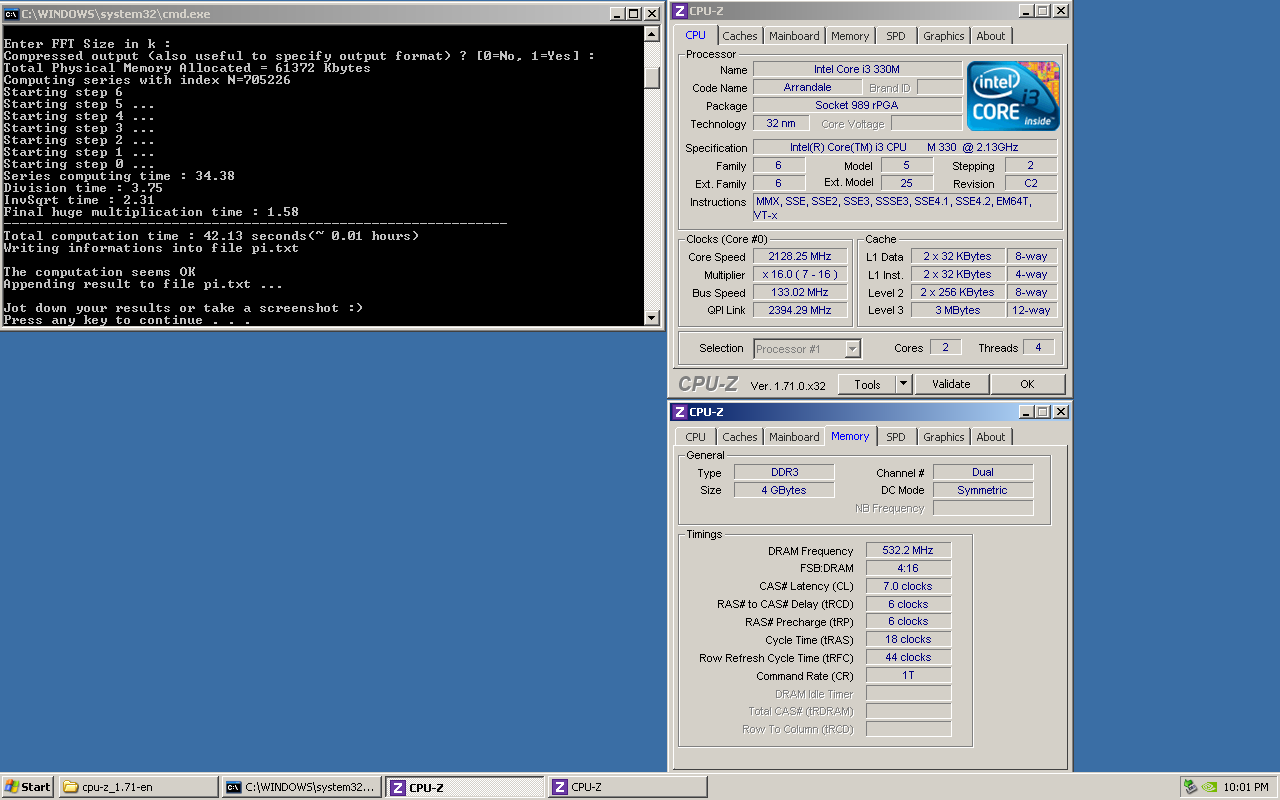Open the About tab in the lower CPU-Z window
Screen dimensions: 1280x800
point(991,437)
